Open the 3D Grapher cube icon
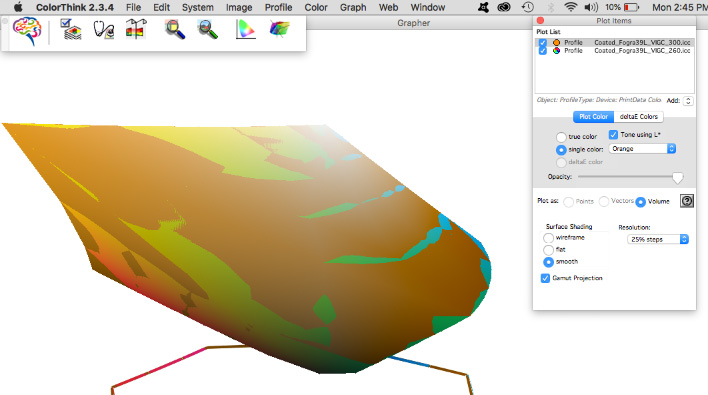 [x=279, y=29]
